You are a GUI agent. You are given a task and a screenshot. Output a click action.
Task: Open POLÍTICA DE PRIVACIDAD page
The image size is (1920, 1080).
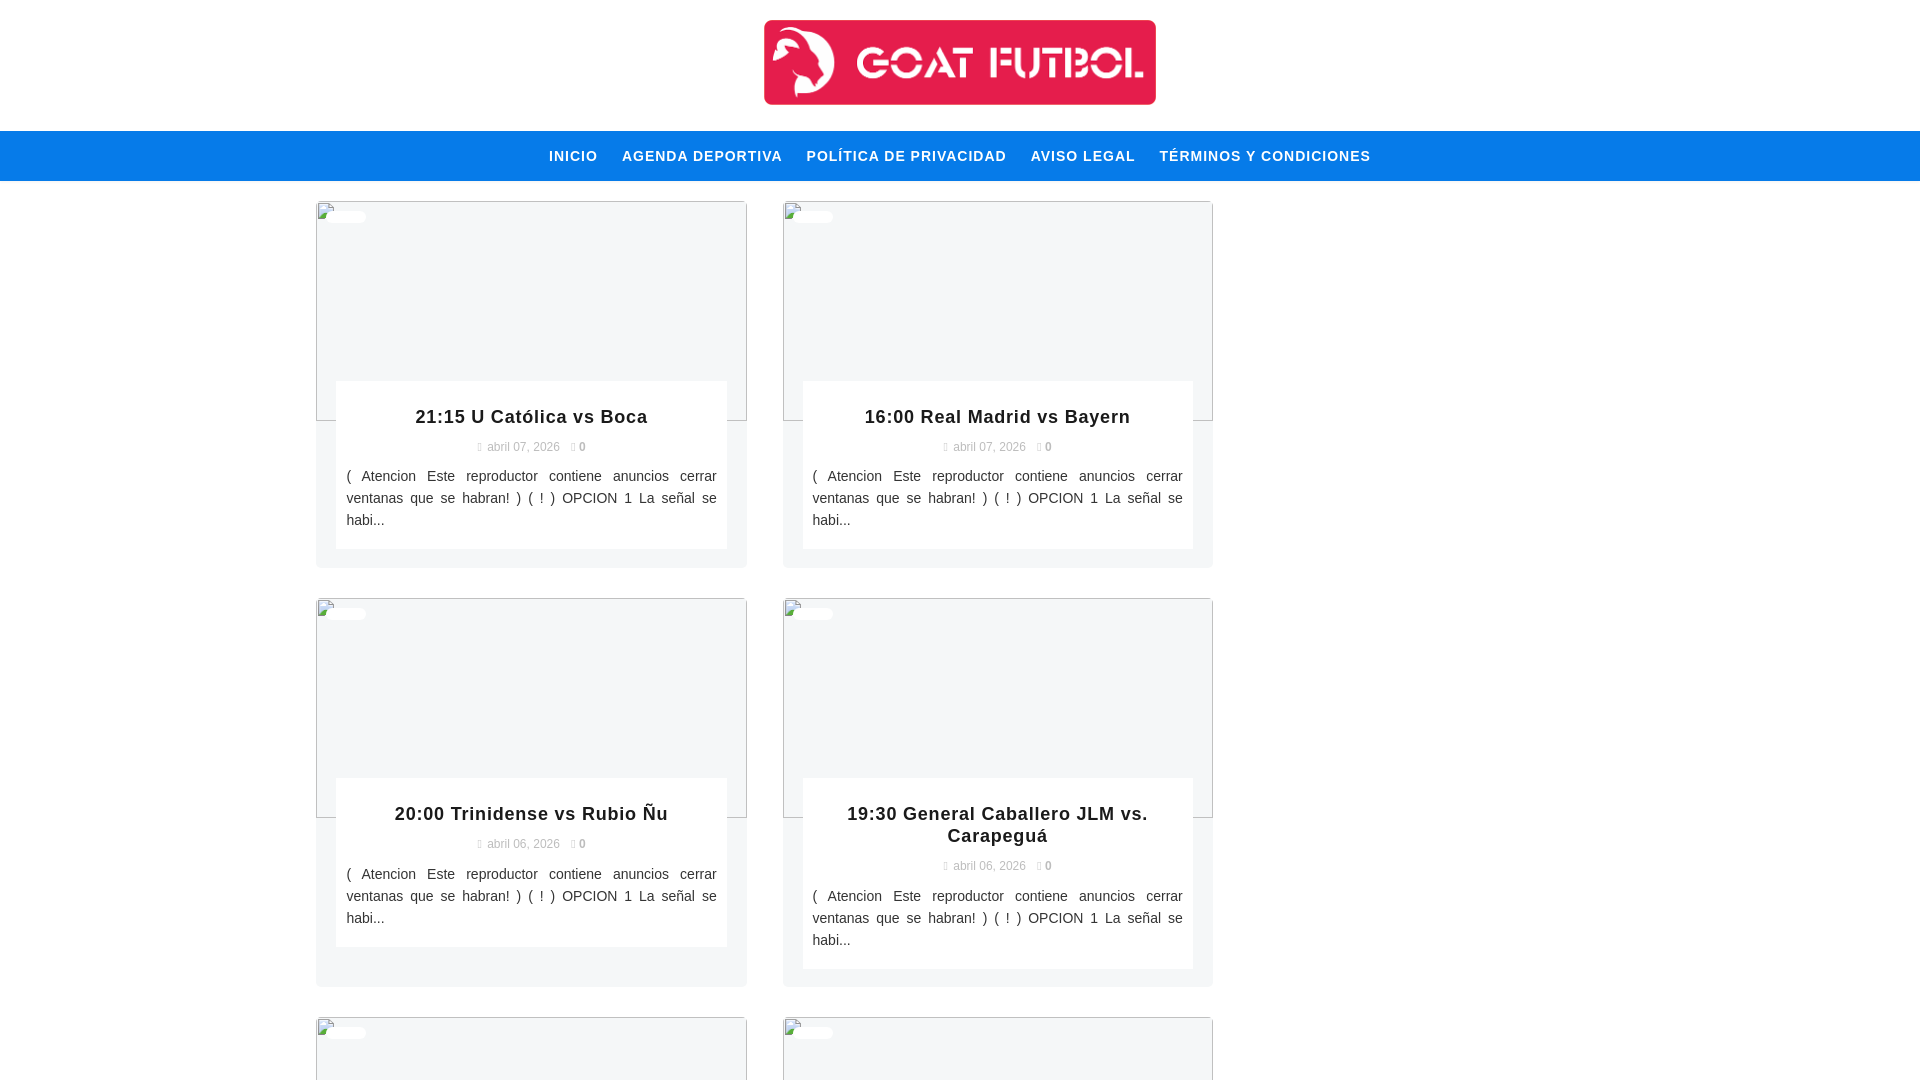click(906, 156)
